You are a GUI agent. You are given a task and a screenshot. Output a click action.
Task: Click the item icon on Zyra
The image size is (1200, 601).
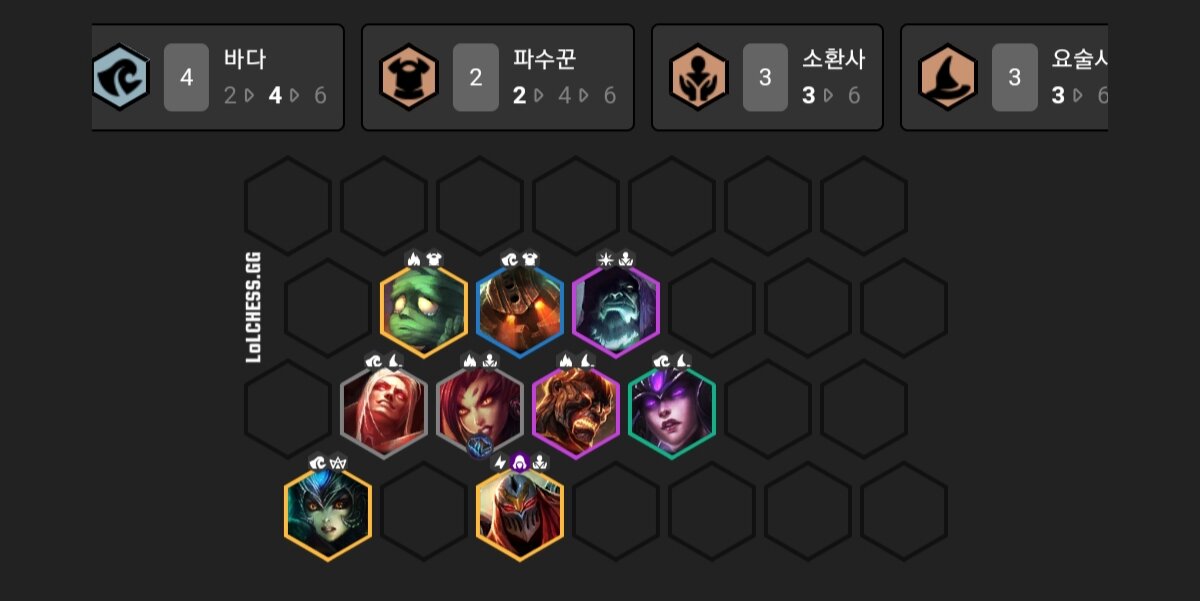click(x=481, y=447)
